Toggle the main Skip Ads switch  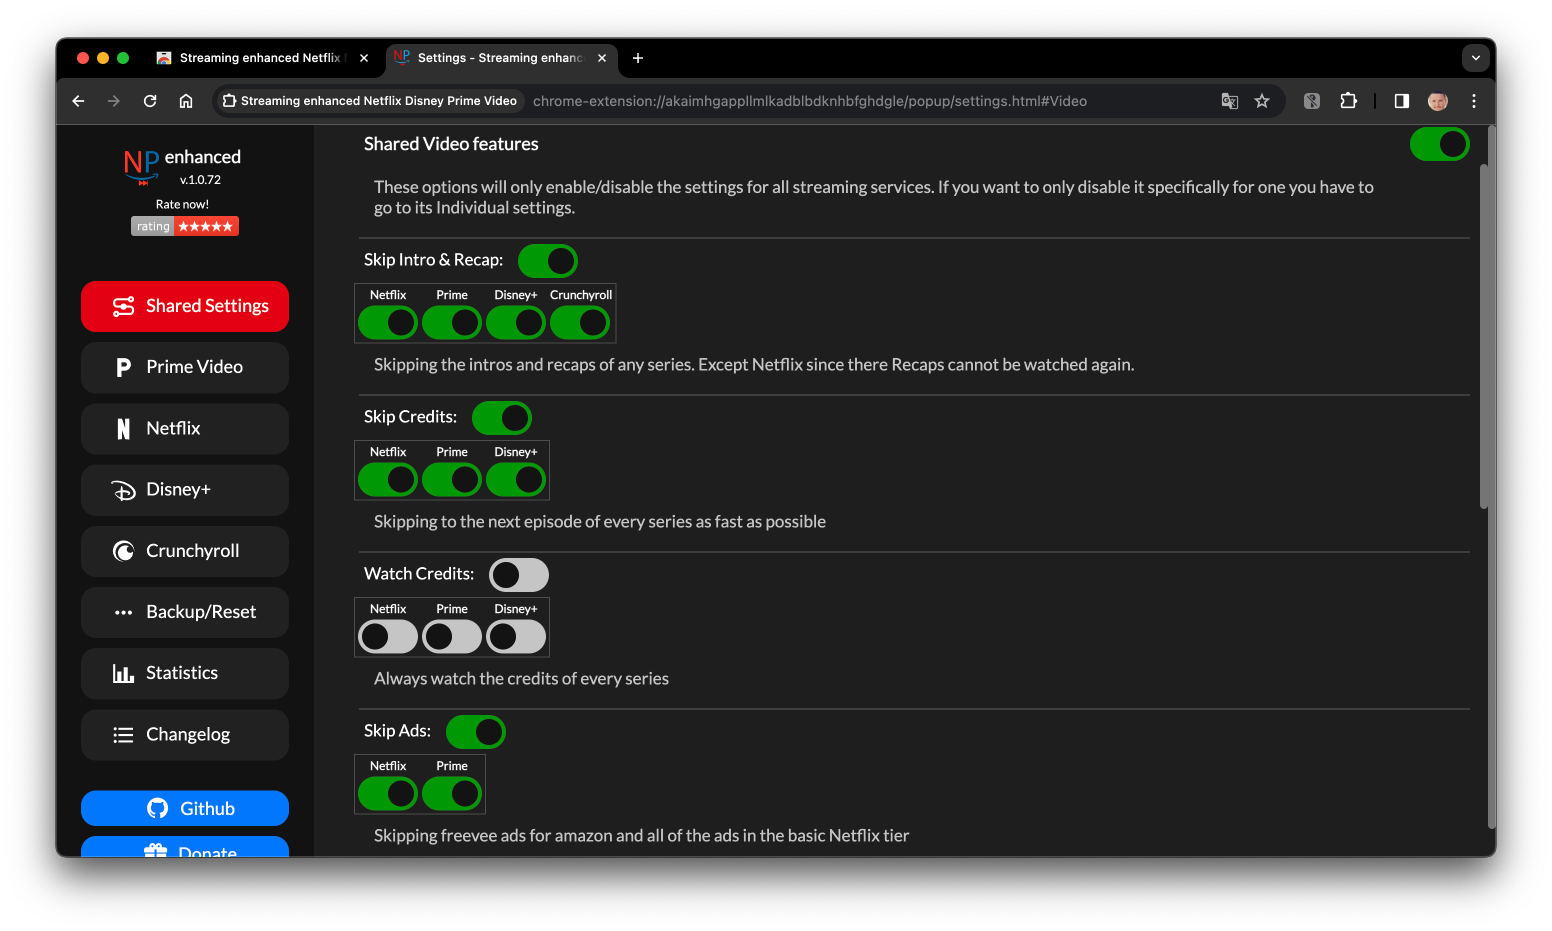click(x=476, y=732)
